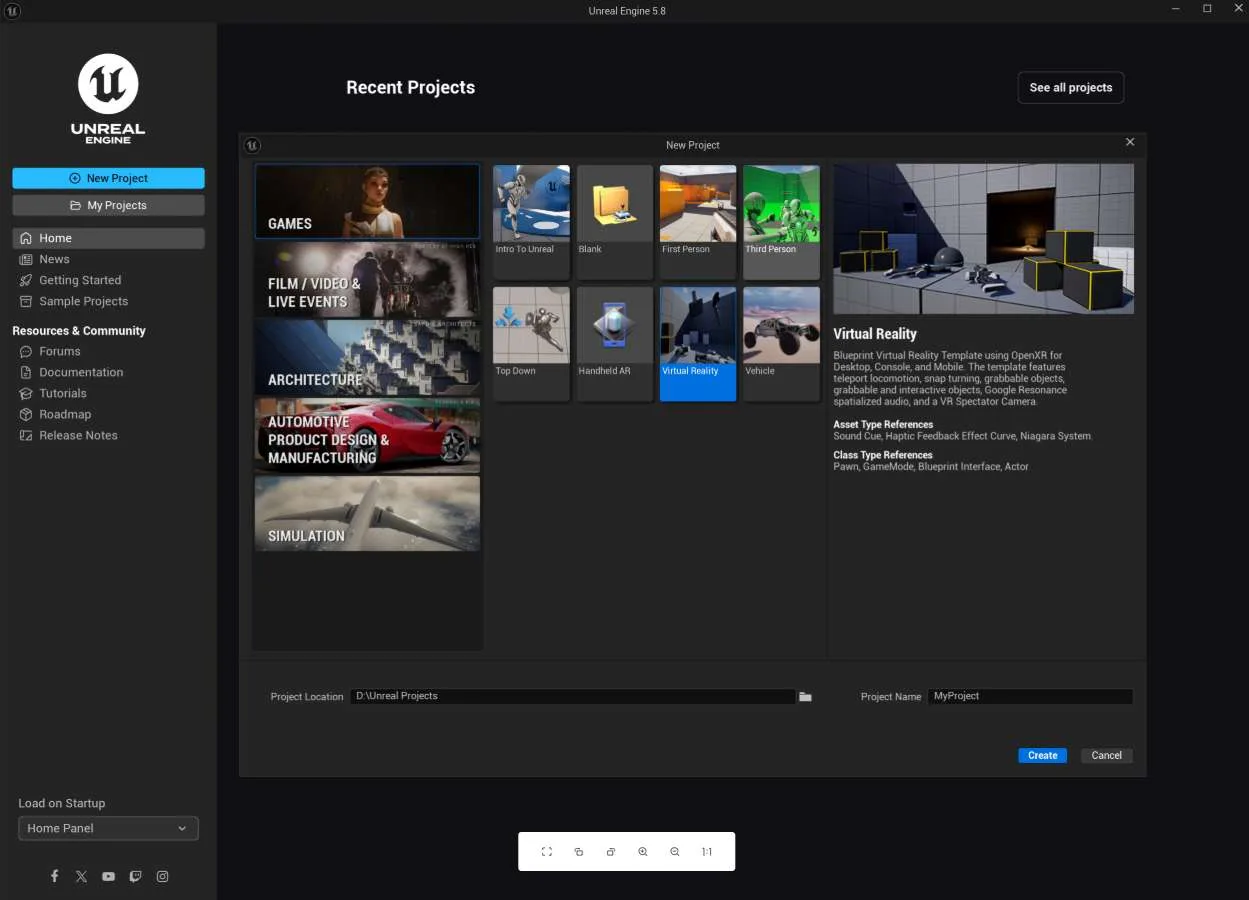Click the 1:1 actual size icon
This screenshot has width=1249, height=900.
pyautogui.click(x=707, y=852)
